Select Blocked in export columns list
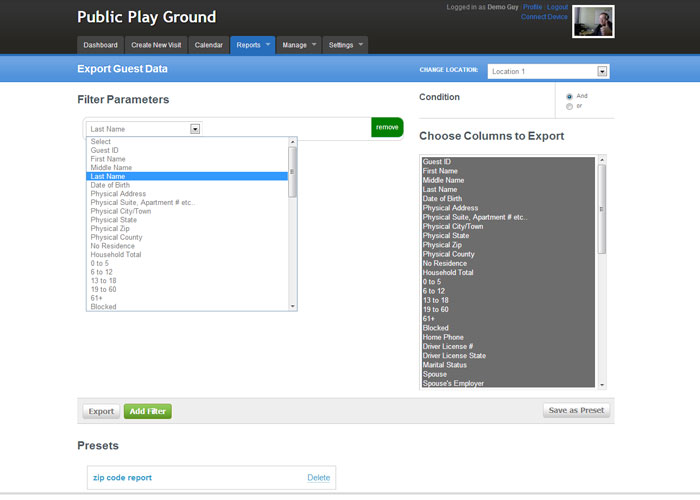 pyautogui.click(x=508, y=328)
